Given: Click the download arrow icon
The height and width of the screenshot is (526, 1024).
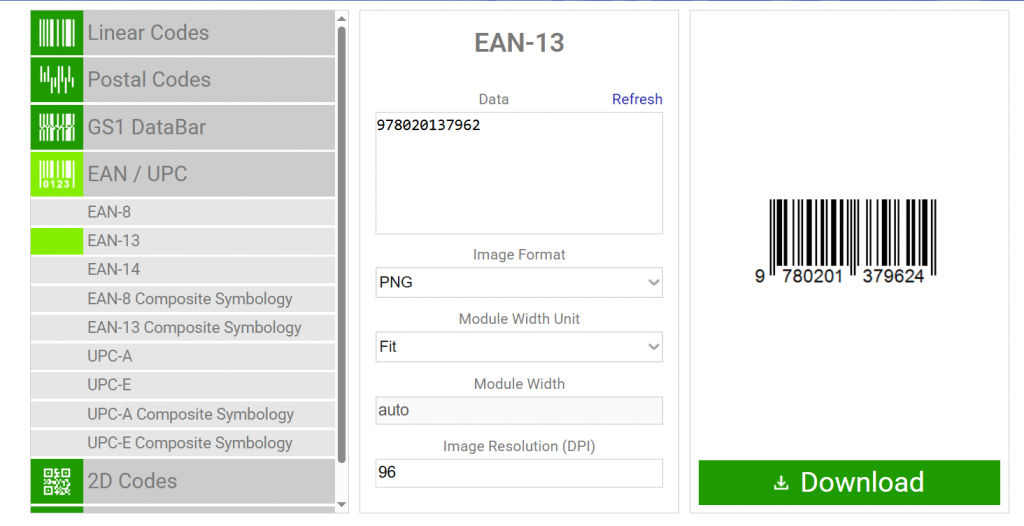Looking at the screenshot, I should point(782,483).
